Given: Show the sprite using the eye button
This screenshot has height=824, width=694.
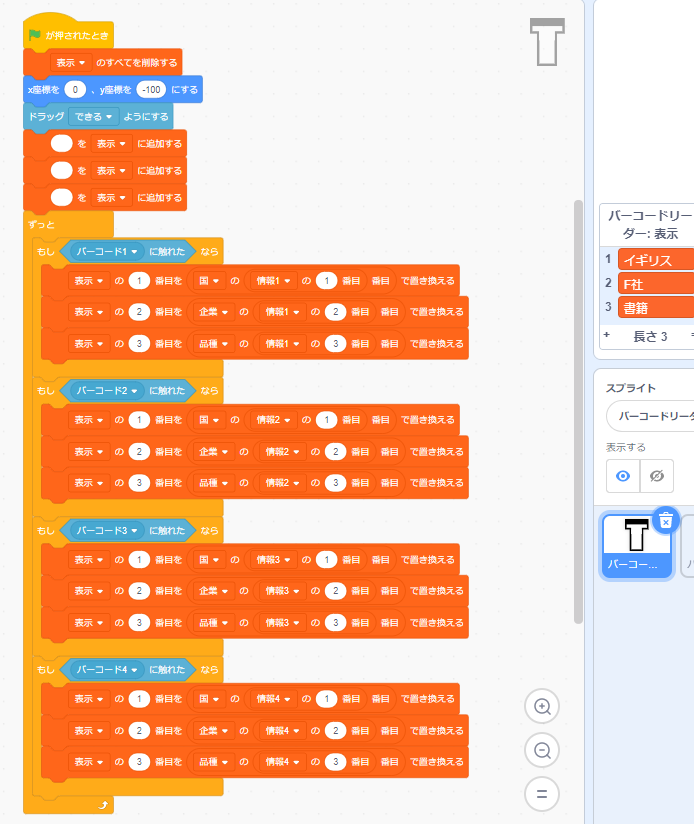Looking at the screenshot, I should point(623,477).
